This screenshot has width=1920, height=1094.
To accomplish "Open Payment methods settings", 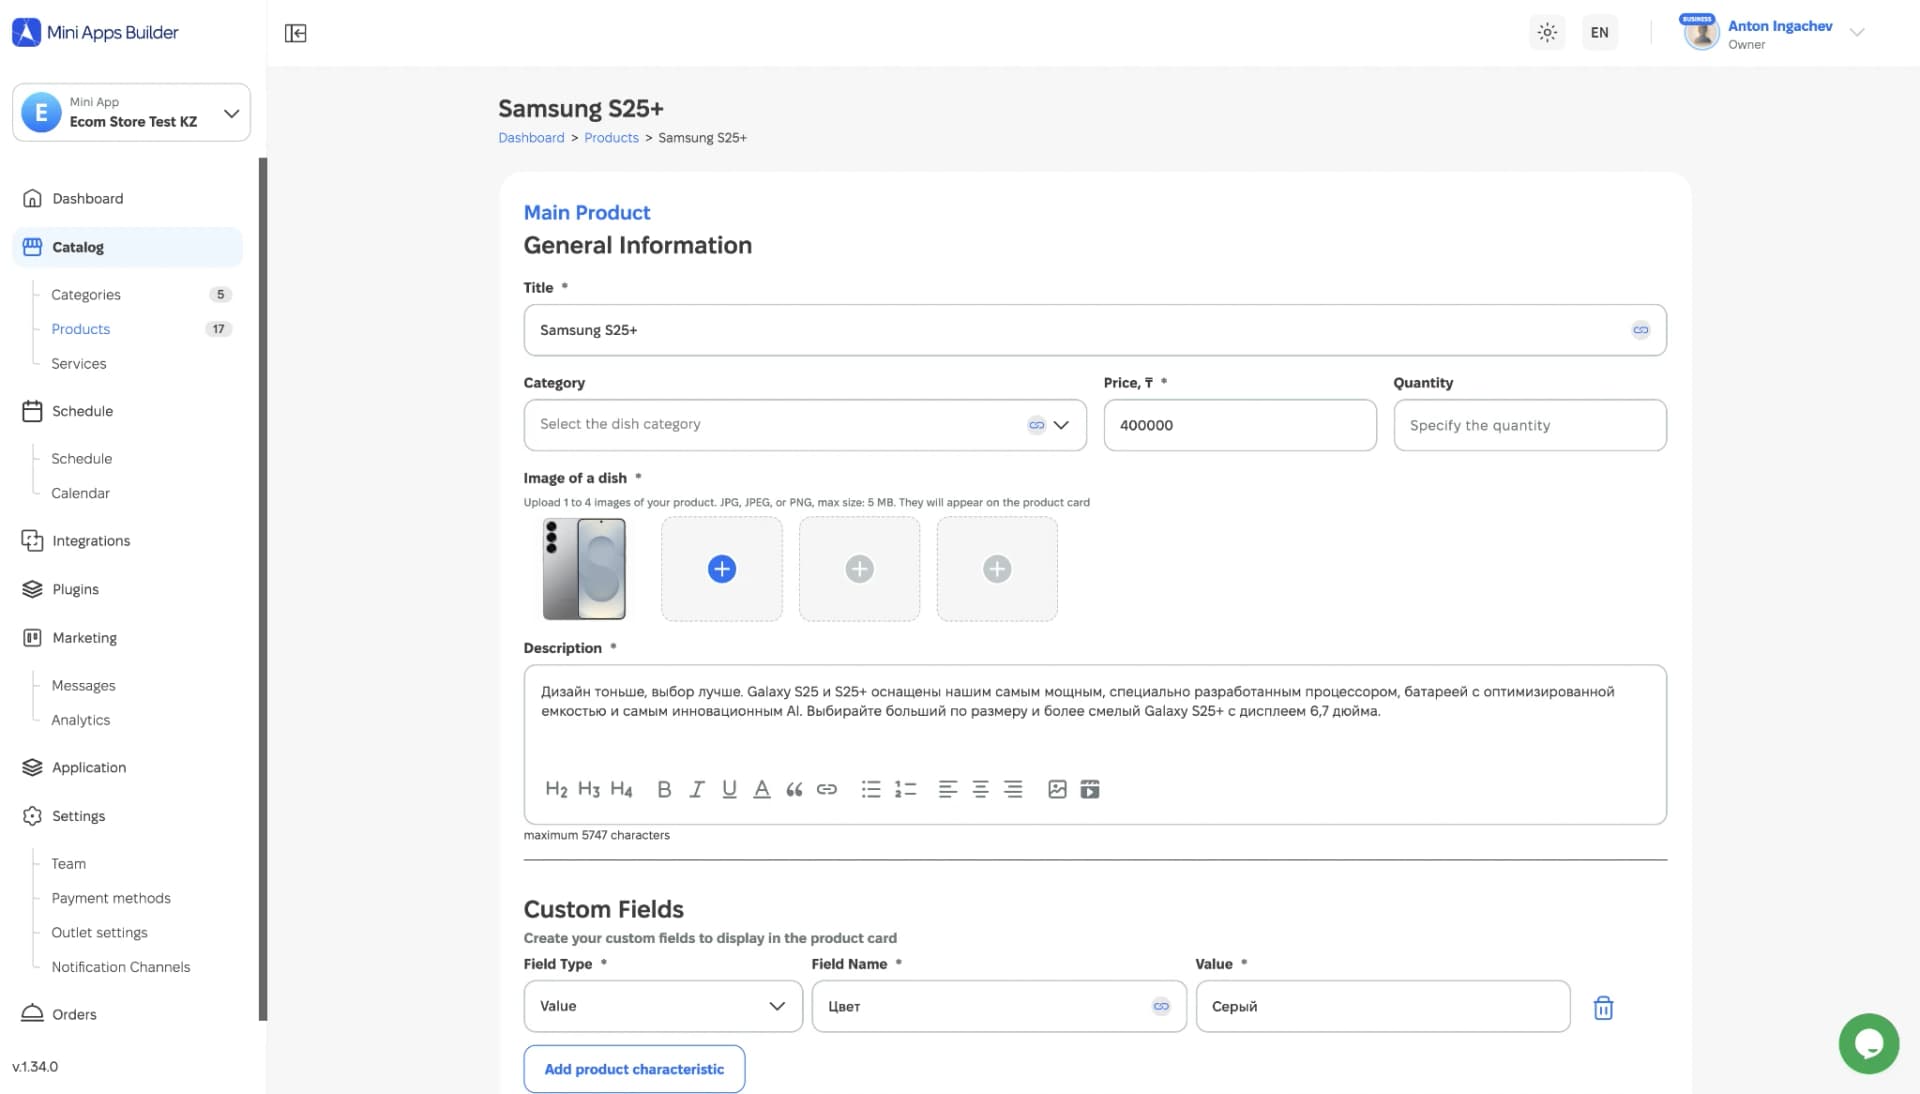I will pyautogui.click(x=111, y=898).
